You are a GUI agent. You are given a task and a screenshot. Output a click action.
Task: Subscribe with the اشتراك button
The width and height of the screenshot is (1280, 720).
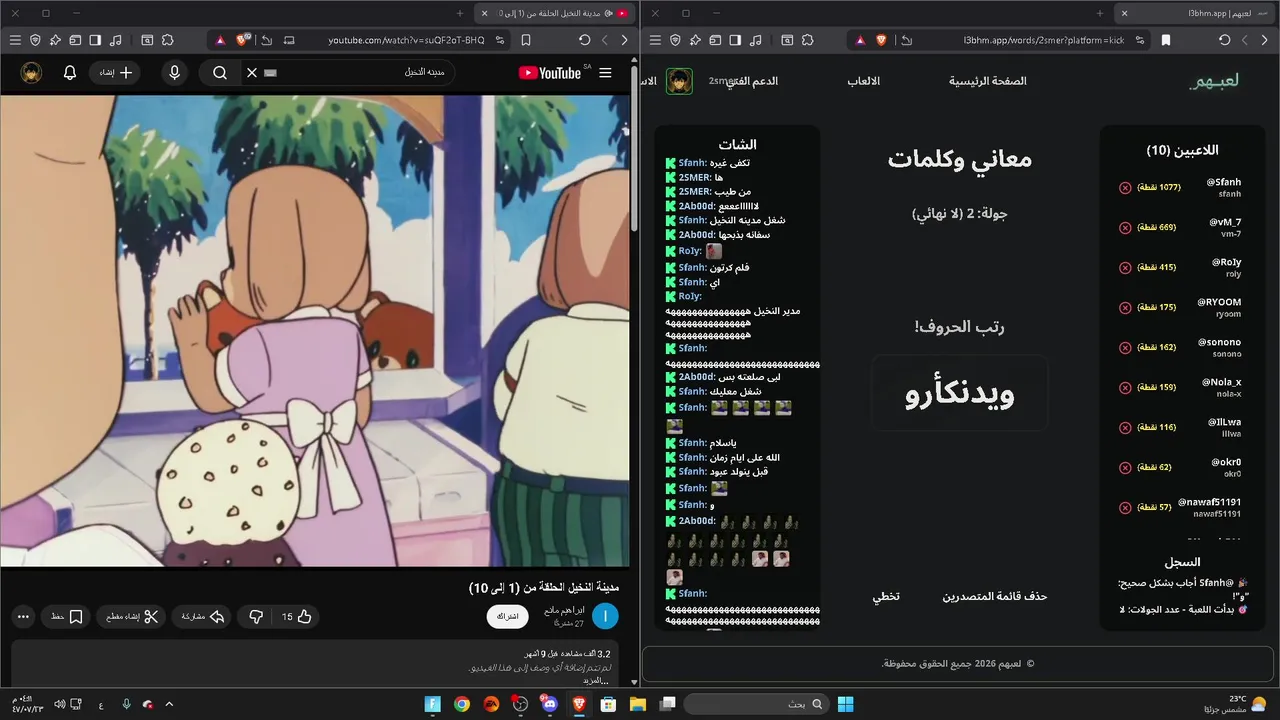click(x=508, y=617)
